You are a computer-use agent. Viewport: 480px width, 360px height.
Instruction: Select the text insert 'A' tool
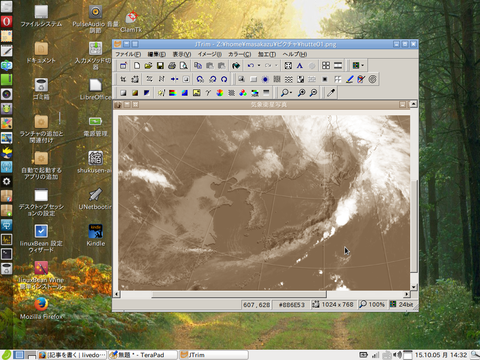300,66
